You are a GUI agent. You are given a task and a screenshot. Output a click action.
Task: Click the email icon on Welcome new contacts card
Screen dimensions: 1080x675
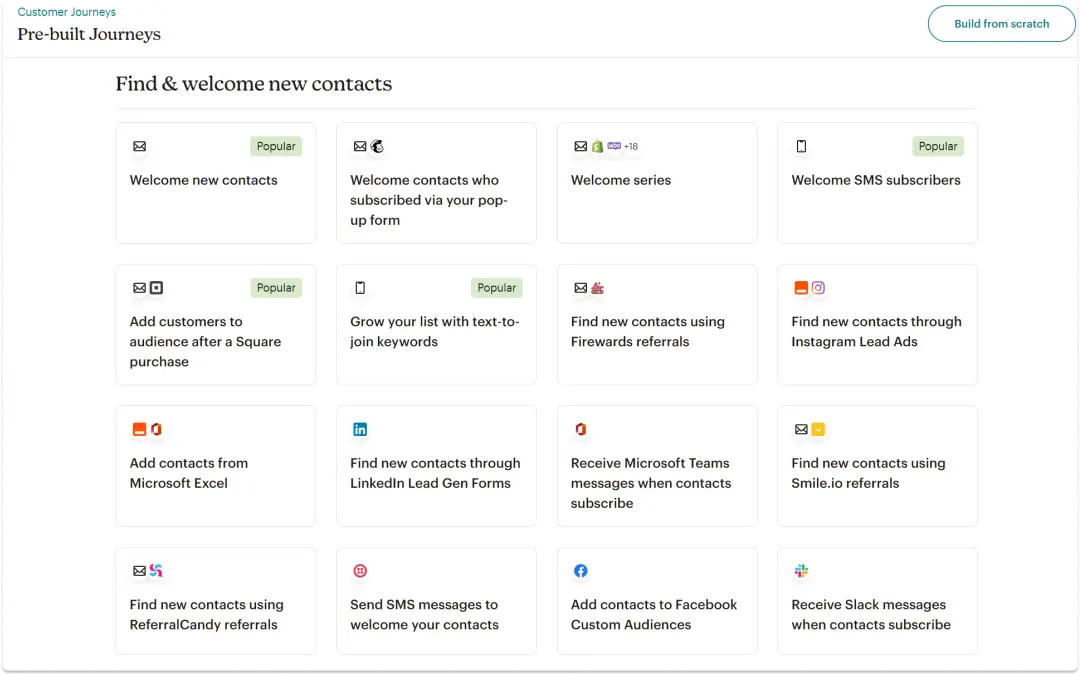pyautogui.click(x=139, y=146)
